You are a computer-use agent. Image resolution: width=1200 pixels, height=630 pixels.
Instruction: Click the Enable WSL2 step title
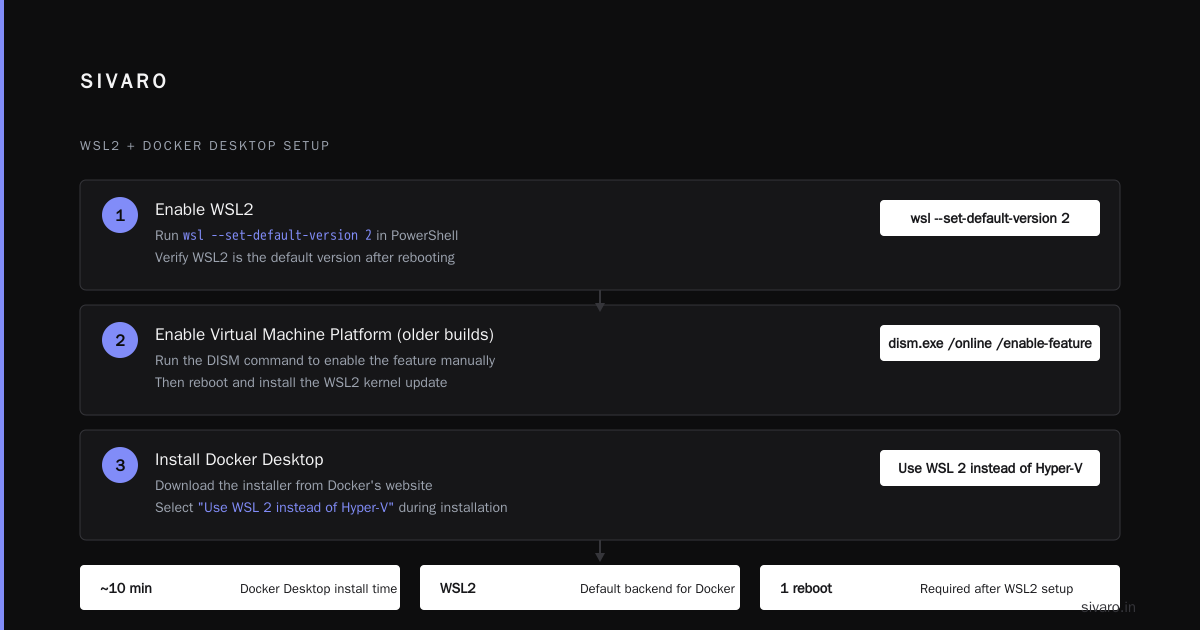(204, 209)
